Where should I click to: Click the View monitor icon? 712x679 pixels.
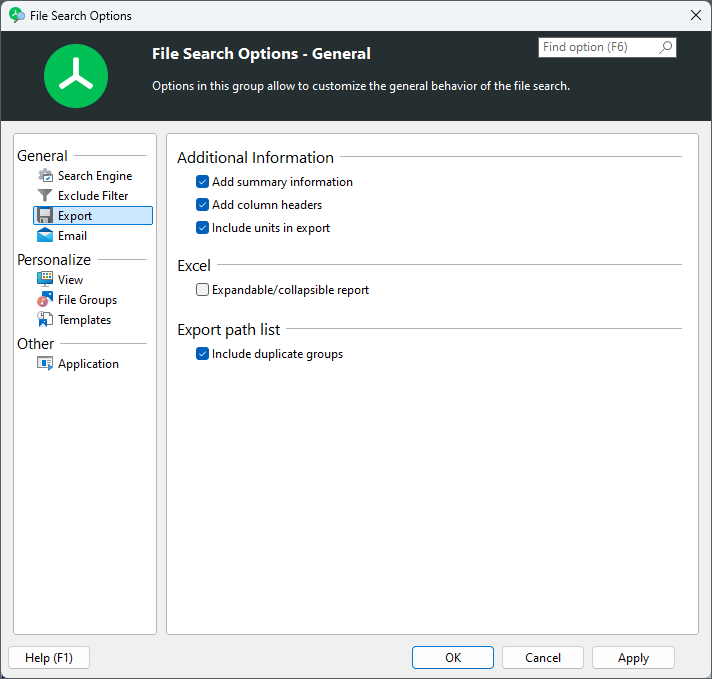coord(45,279)
